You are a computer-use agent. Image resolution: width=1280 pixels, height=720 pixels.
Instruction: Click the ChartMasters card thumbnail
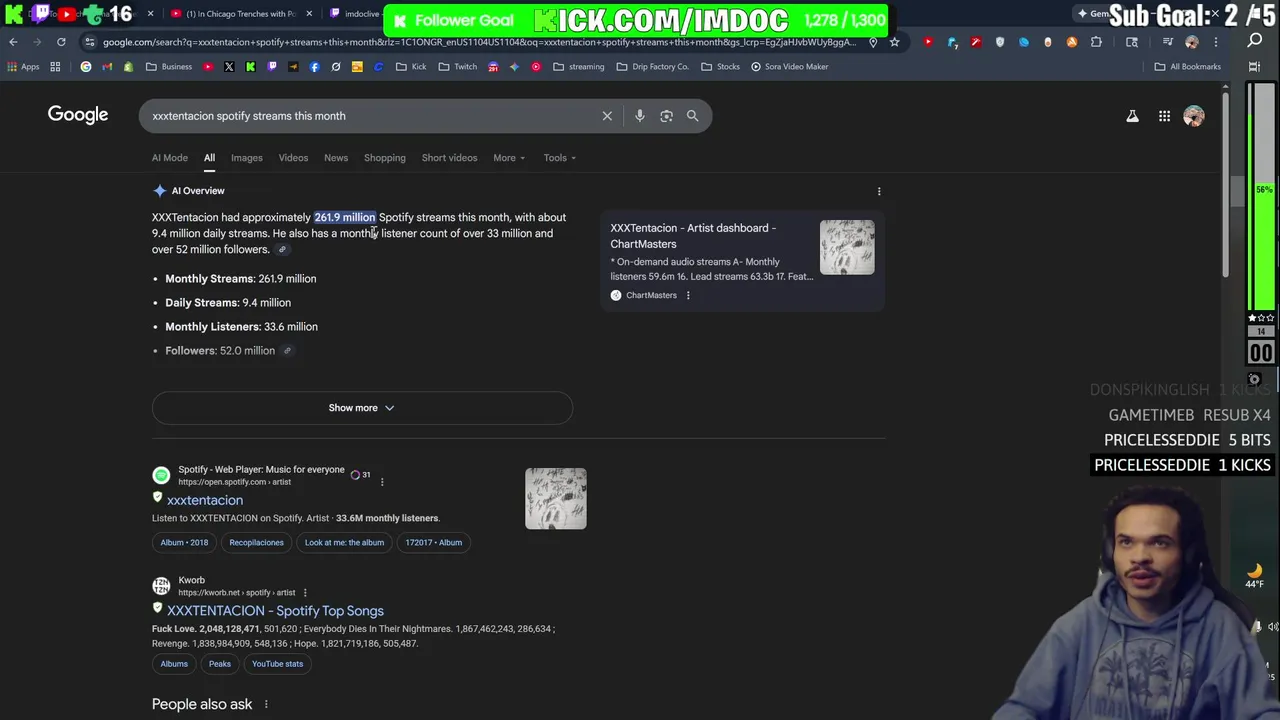(847, 247)
